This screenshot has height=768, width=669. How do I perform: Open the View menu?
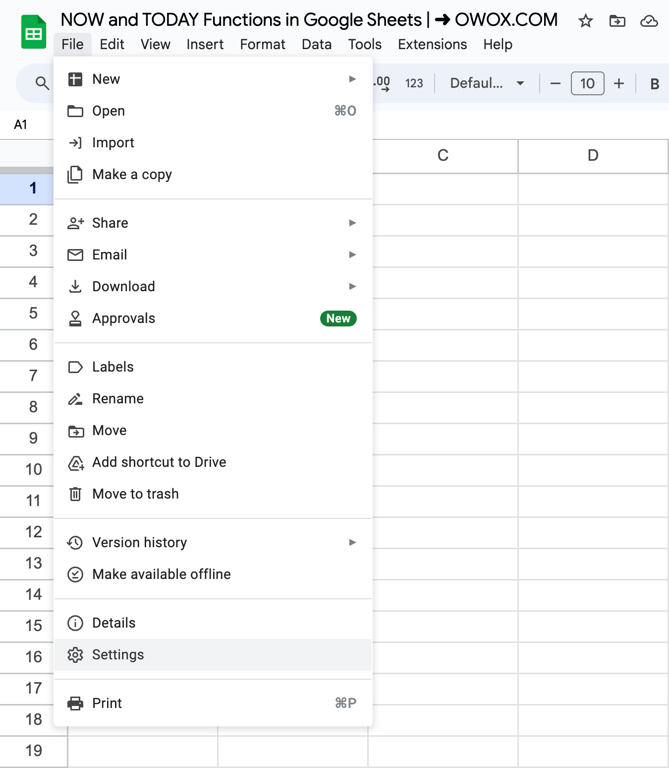[155, 44]
